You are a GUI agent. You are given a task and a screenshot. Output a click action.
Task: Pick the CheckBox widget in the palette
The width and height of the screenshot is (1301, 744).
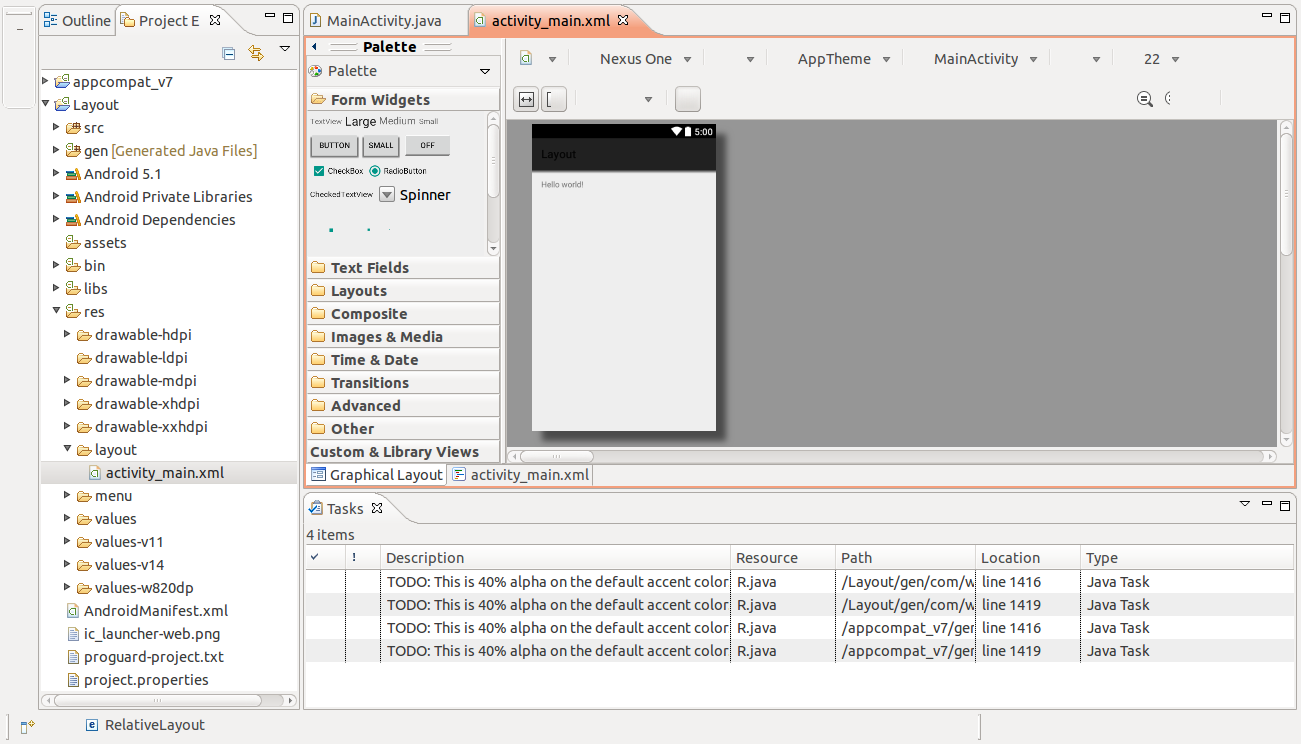click(x=339, y=171)
